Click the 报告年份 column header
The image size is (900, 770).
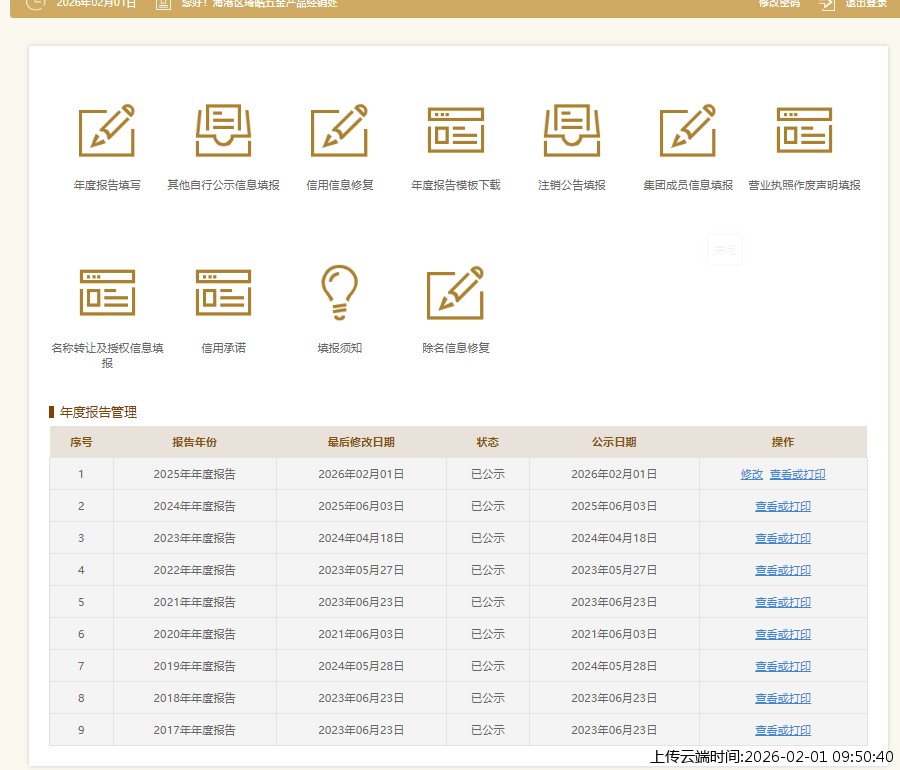coord(194,442)
